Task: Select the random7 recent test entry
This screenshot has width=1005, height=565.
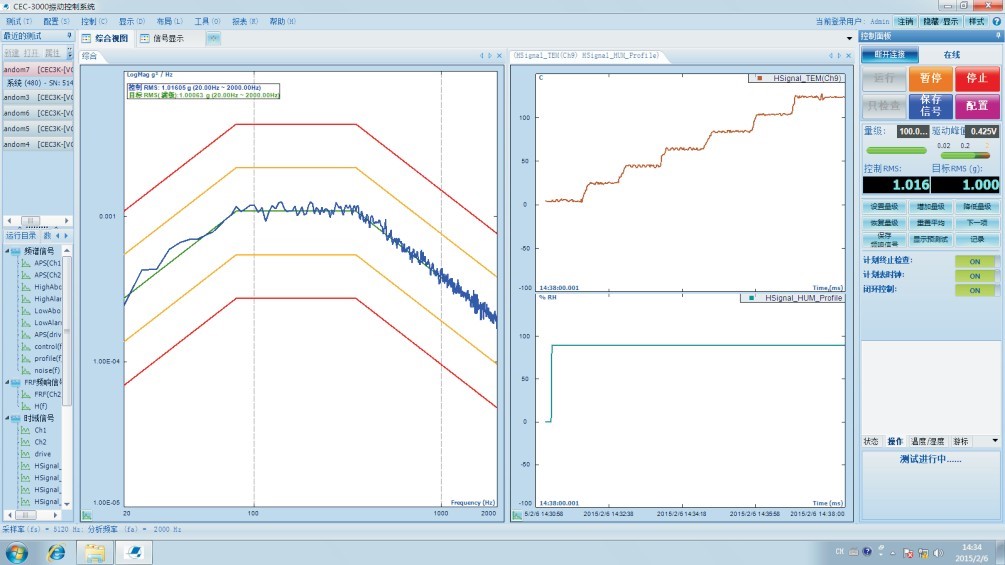Action: 36,70
